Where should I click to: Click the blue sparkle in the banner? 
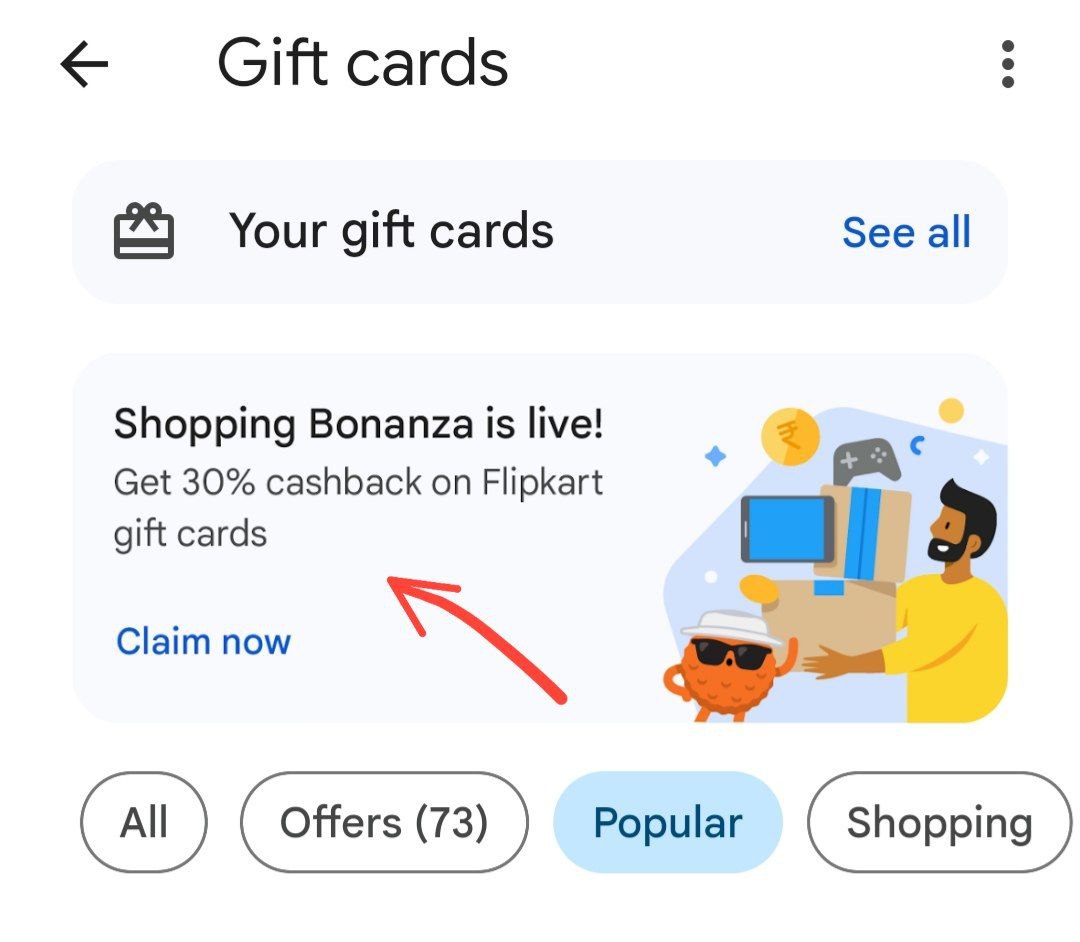tap(715, 456)
